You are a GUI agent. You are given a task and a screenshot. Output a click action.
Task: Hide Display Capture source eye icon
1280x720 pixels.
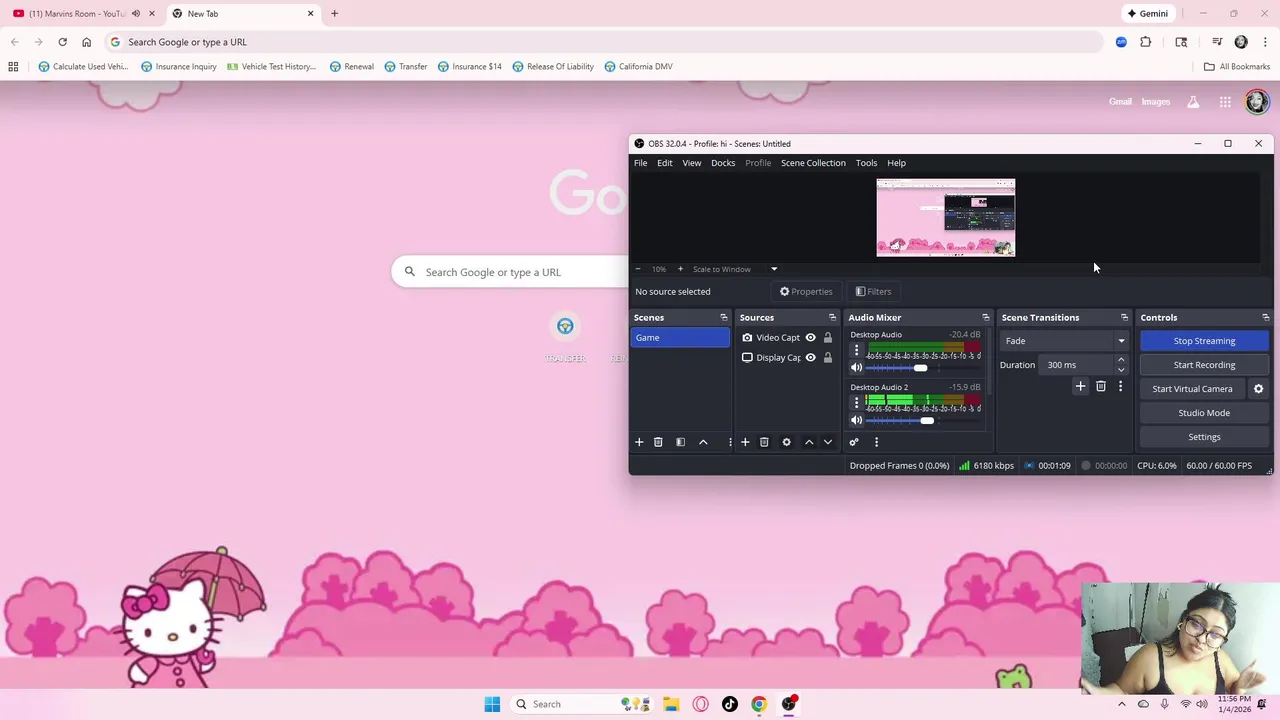pyautogui.click(x=811, y=358)
